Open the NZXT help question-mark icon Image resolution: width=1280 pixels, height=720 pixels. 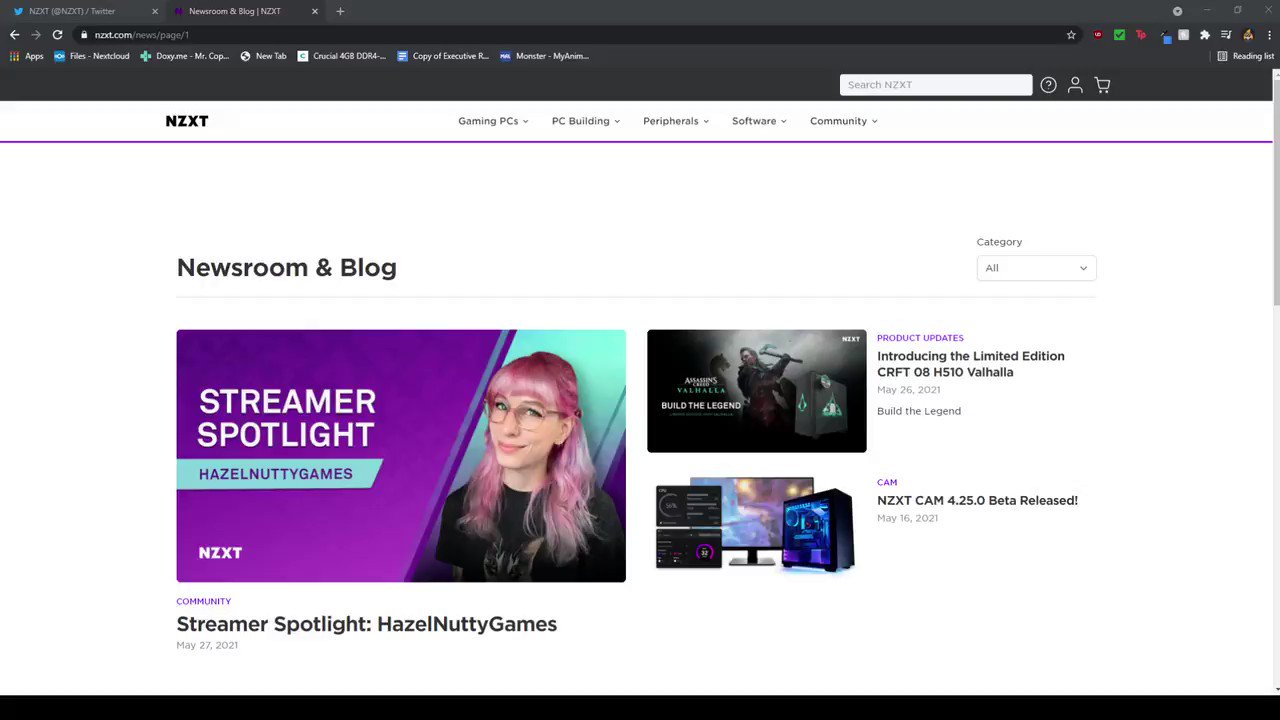(1048, 85)
